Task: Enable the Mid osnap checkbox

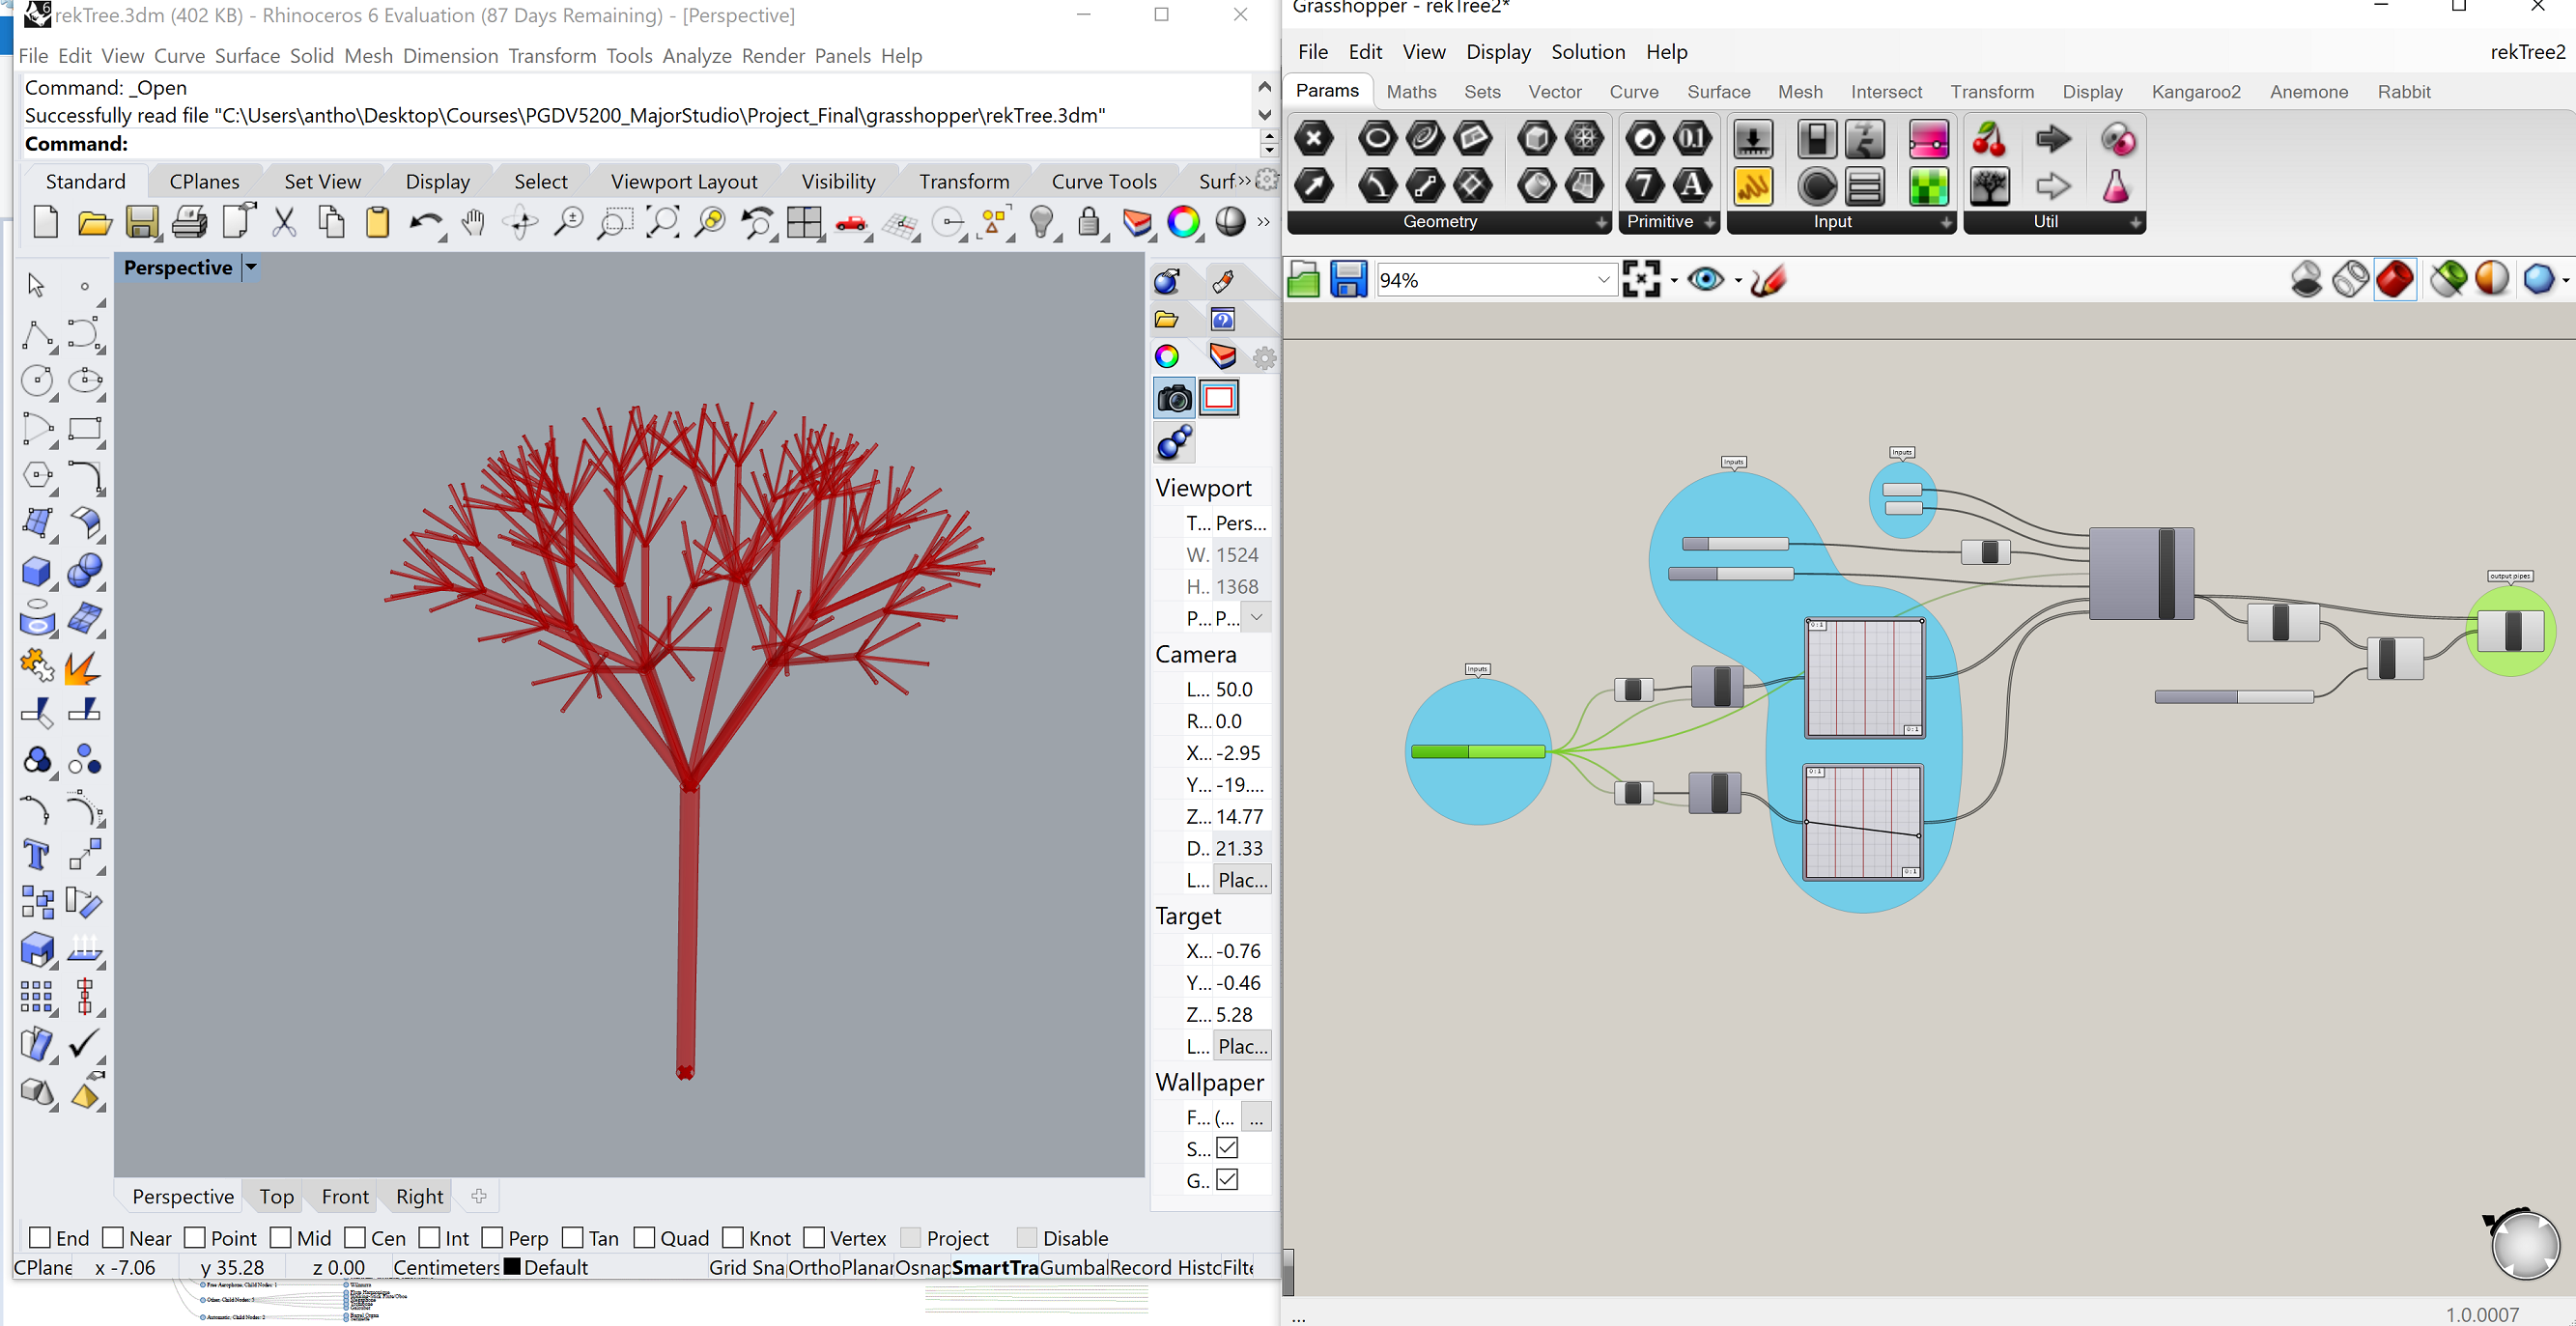Action: [281, 1237]
